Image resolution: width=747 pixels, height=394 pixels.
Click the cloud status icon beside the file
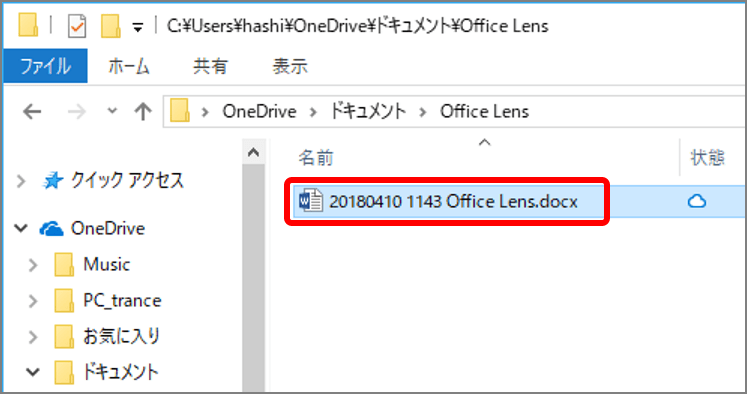[697, 202]
